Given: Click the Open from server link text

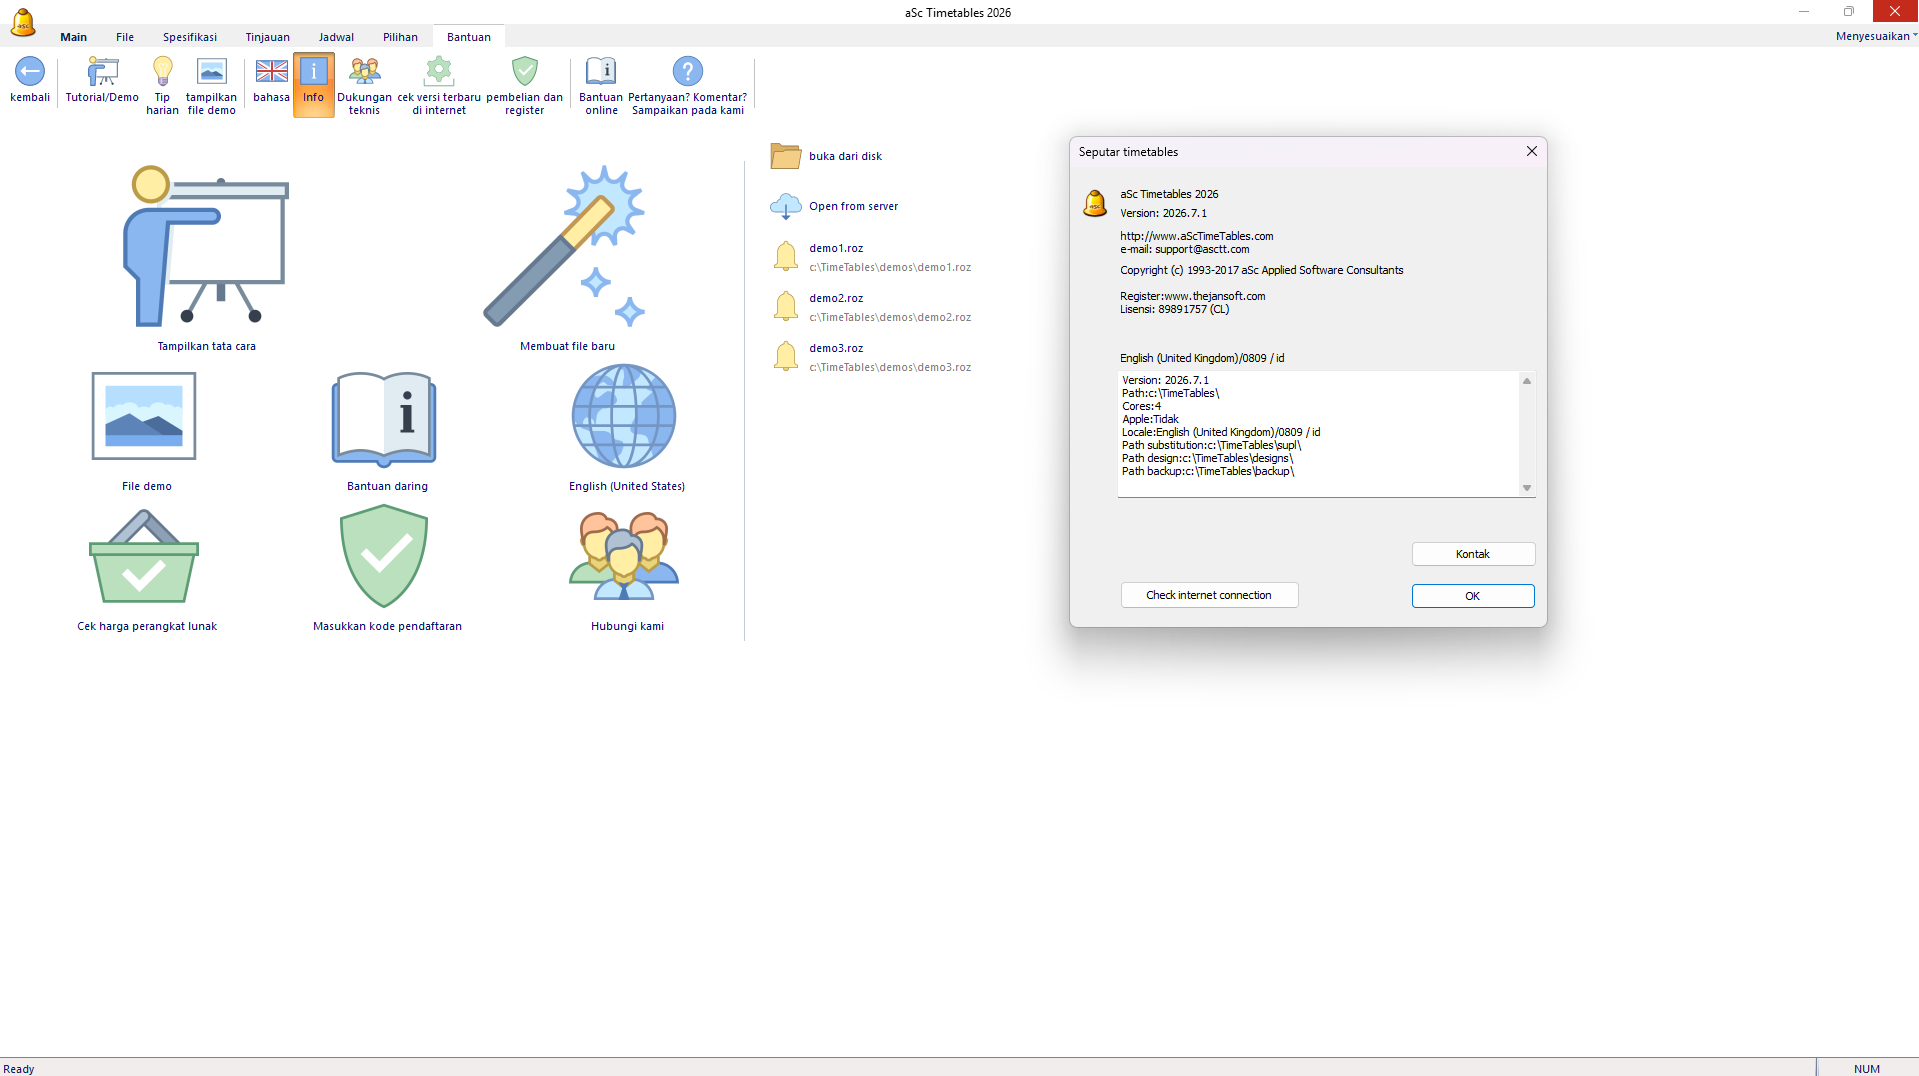Looking at the screenshot, I should 853,206.
